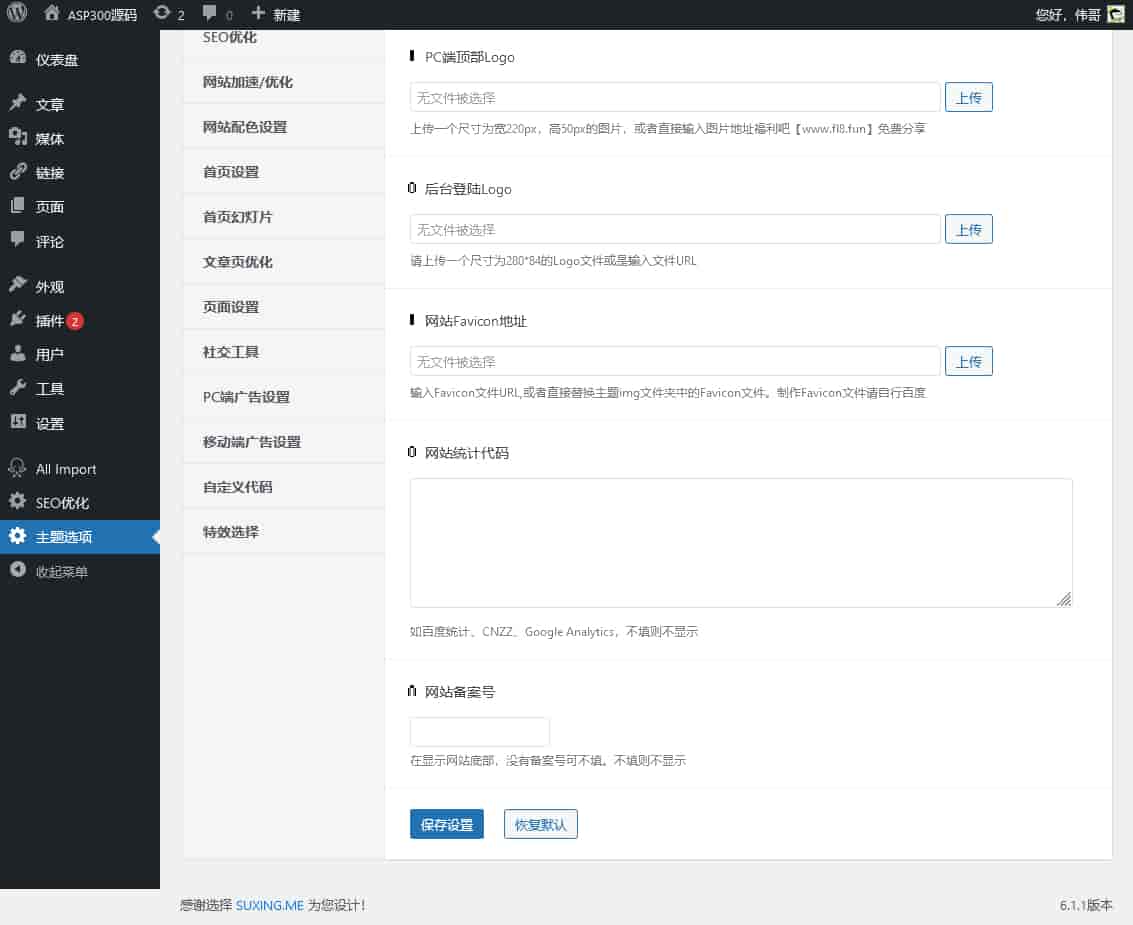Switch to 首页设置 tab

tap(283, 172)
